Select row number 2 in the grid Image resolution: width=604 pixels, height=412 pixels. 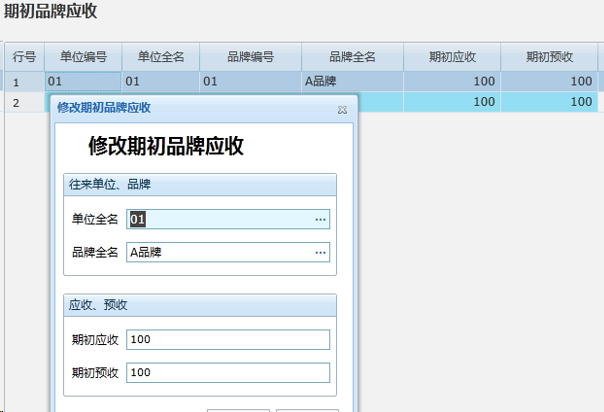tap(17, 102)
